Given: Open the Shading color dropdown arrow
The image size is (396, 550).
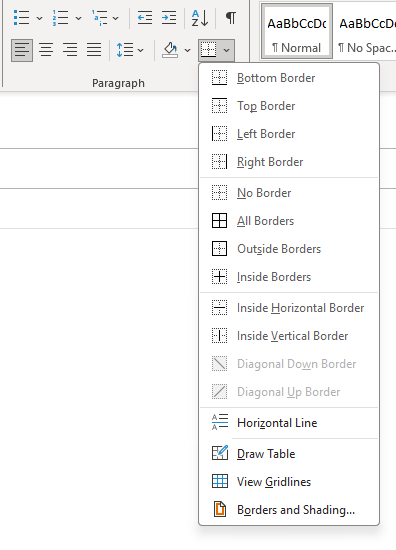Looking at the screenshot, I should pyautogui.click(x=188, y=51).
